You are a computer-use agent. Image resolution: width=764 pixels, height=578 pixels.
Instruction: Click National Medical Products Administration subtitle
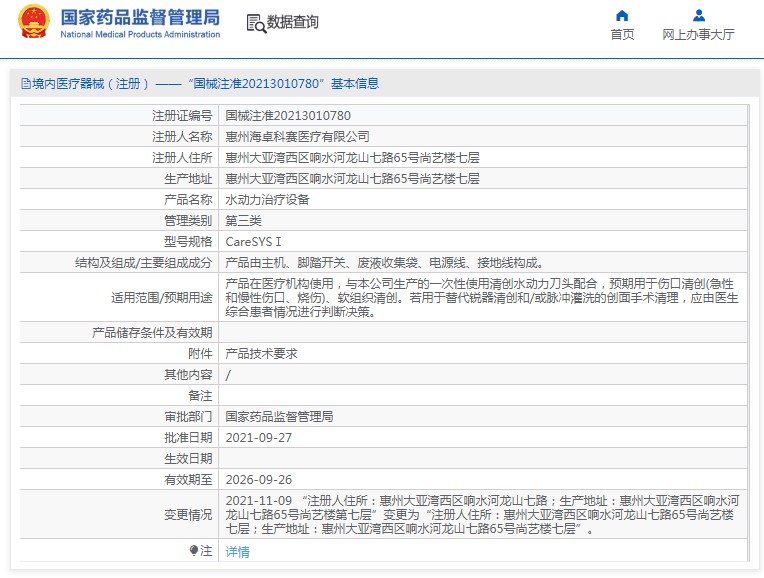(140, 35)
